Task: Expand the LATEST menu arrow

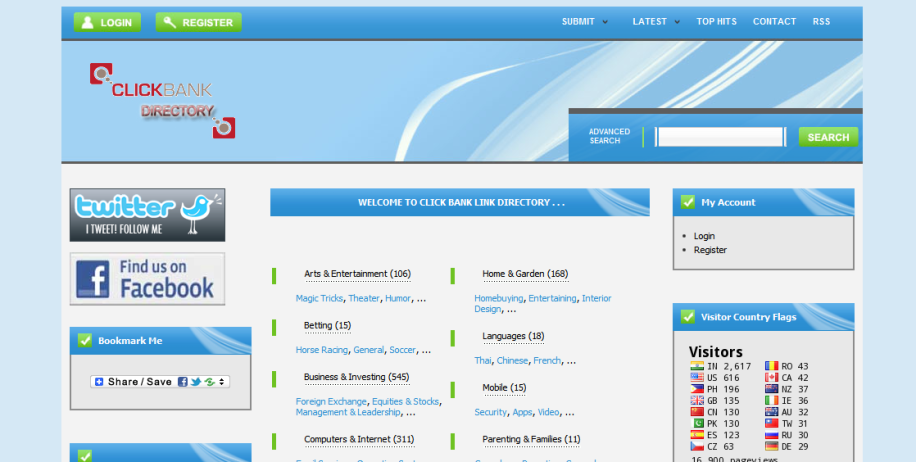Action: pyautogui.click(x=677, y=22)
